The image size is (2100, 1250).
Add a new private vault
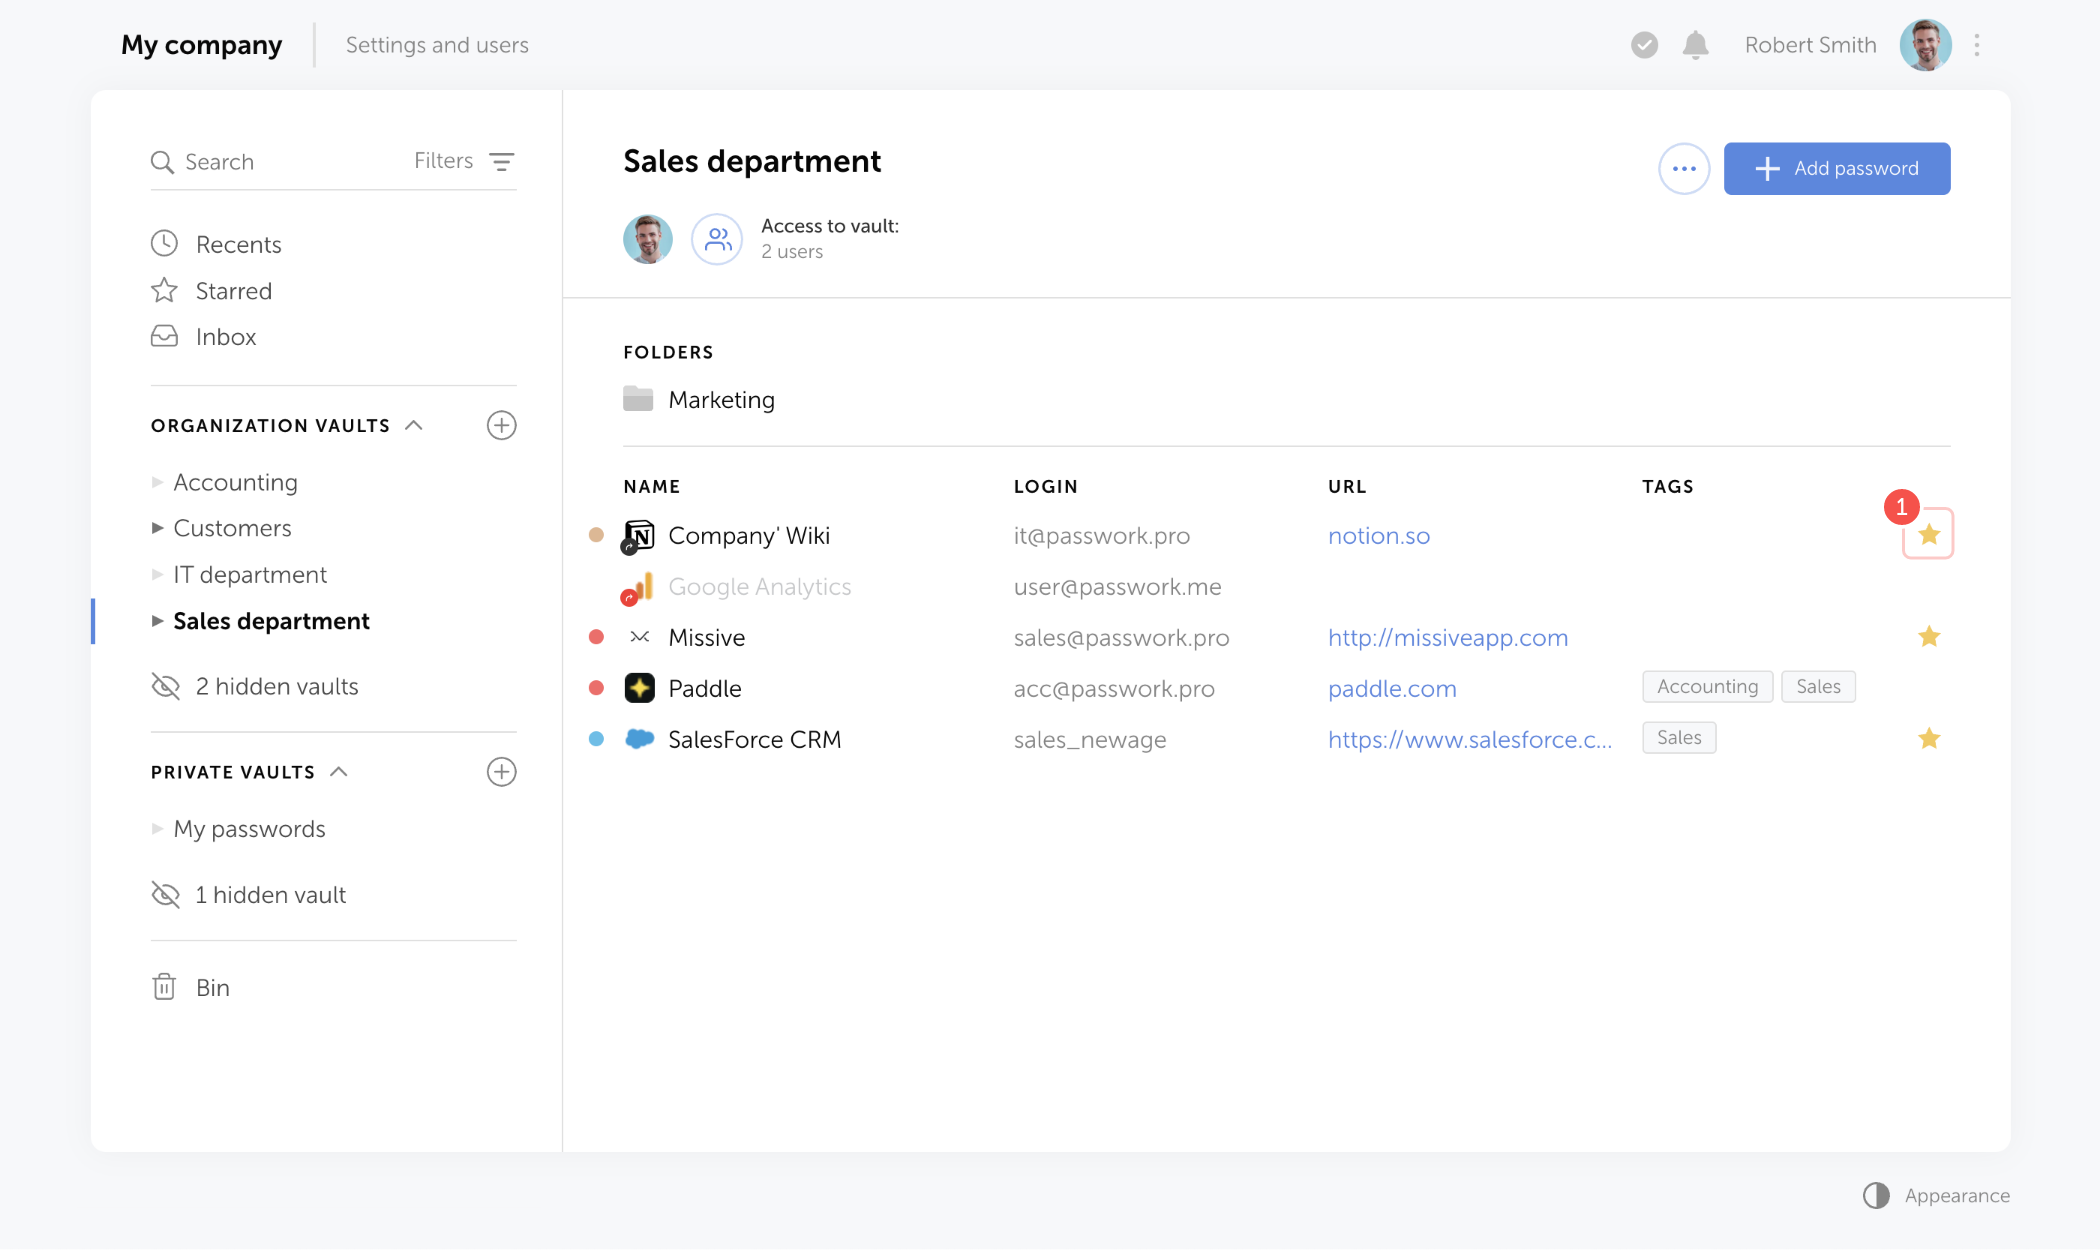501,772
